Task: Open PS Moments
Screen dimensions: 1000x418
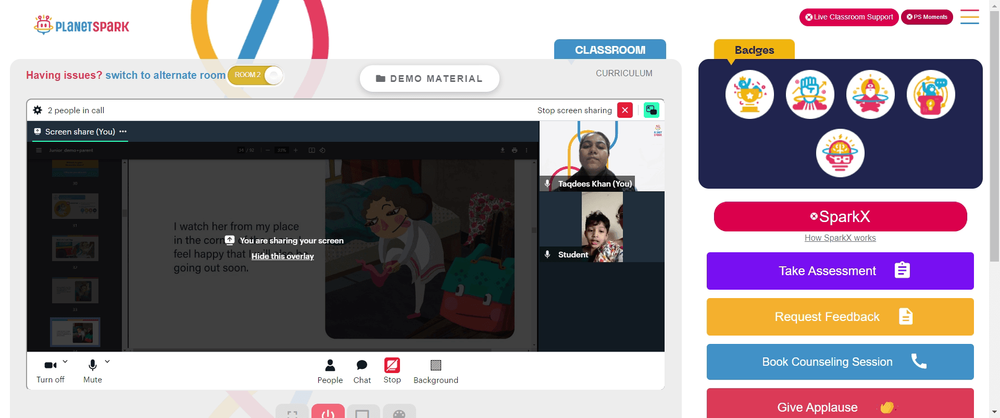Action: 927,17
